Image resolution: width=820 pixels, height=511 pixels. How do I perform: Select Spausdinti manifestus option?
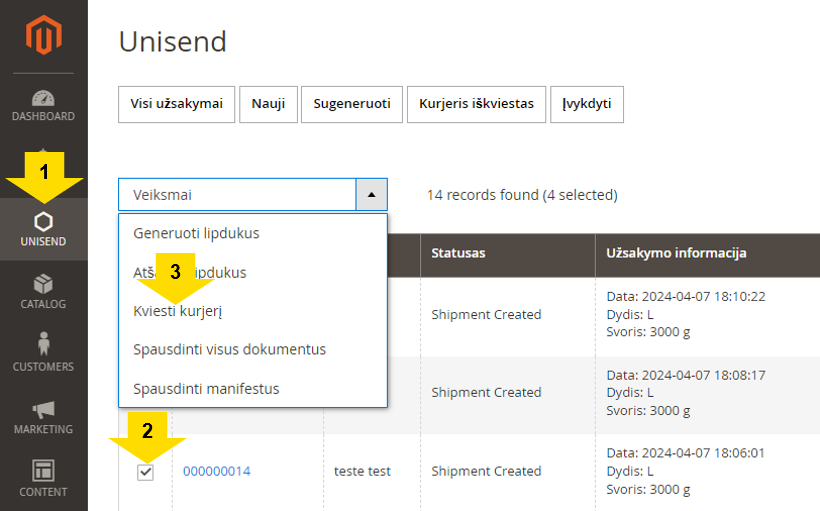(x=206, y=389)
